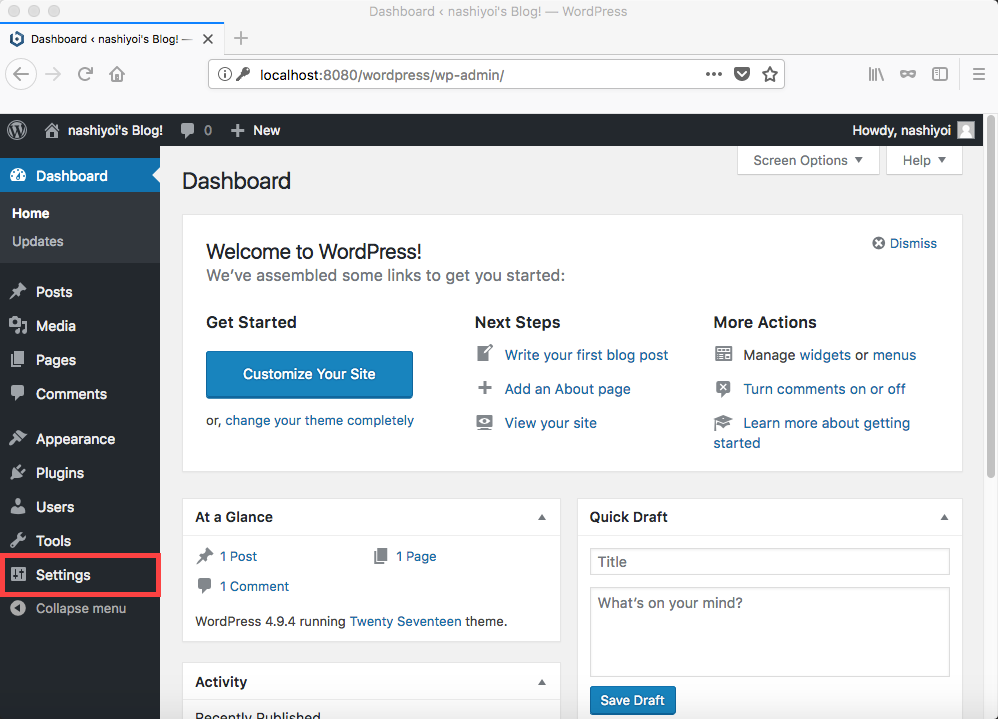
Task: Click the What's on your mind textarea
Action: point(770,632)
